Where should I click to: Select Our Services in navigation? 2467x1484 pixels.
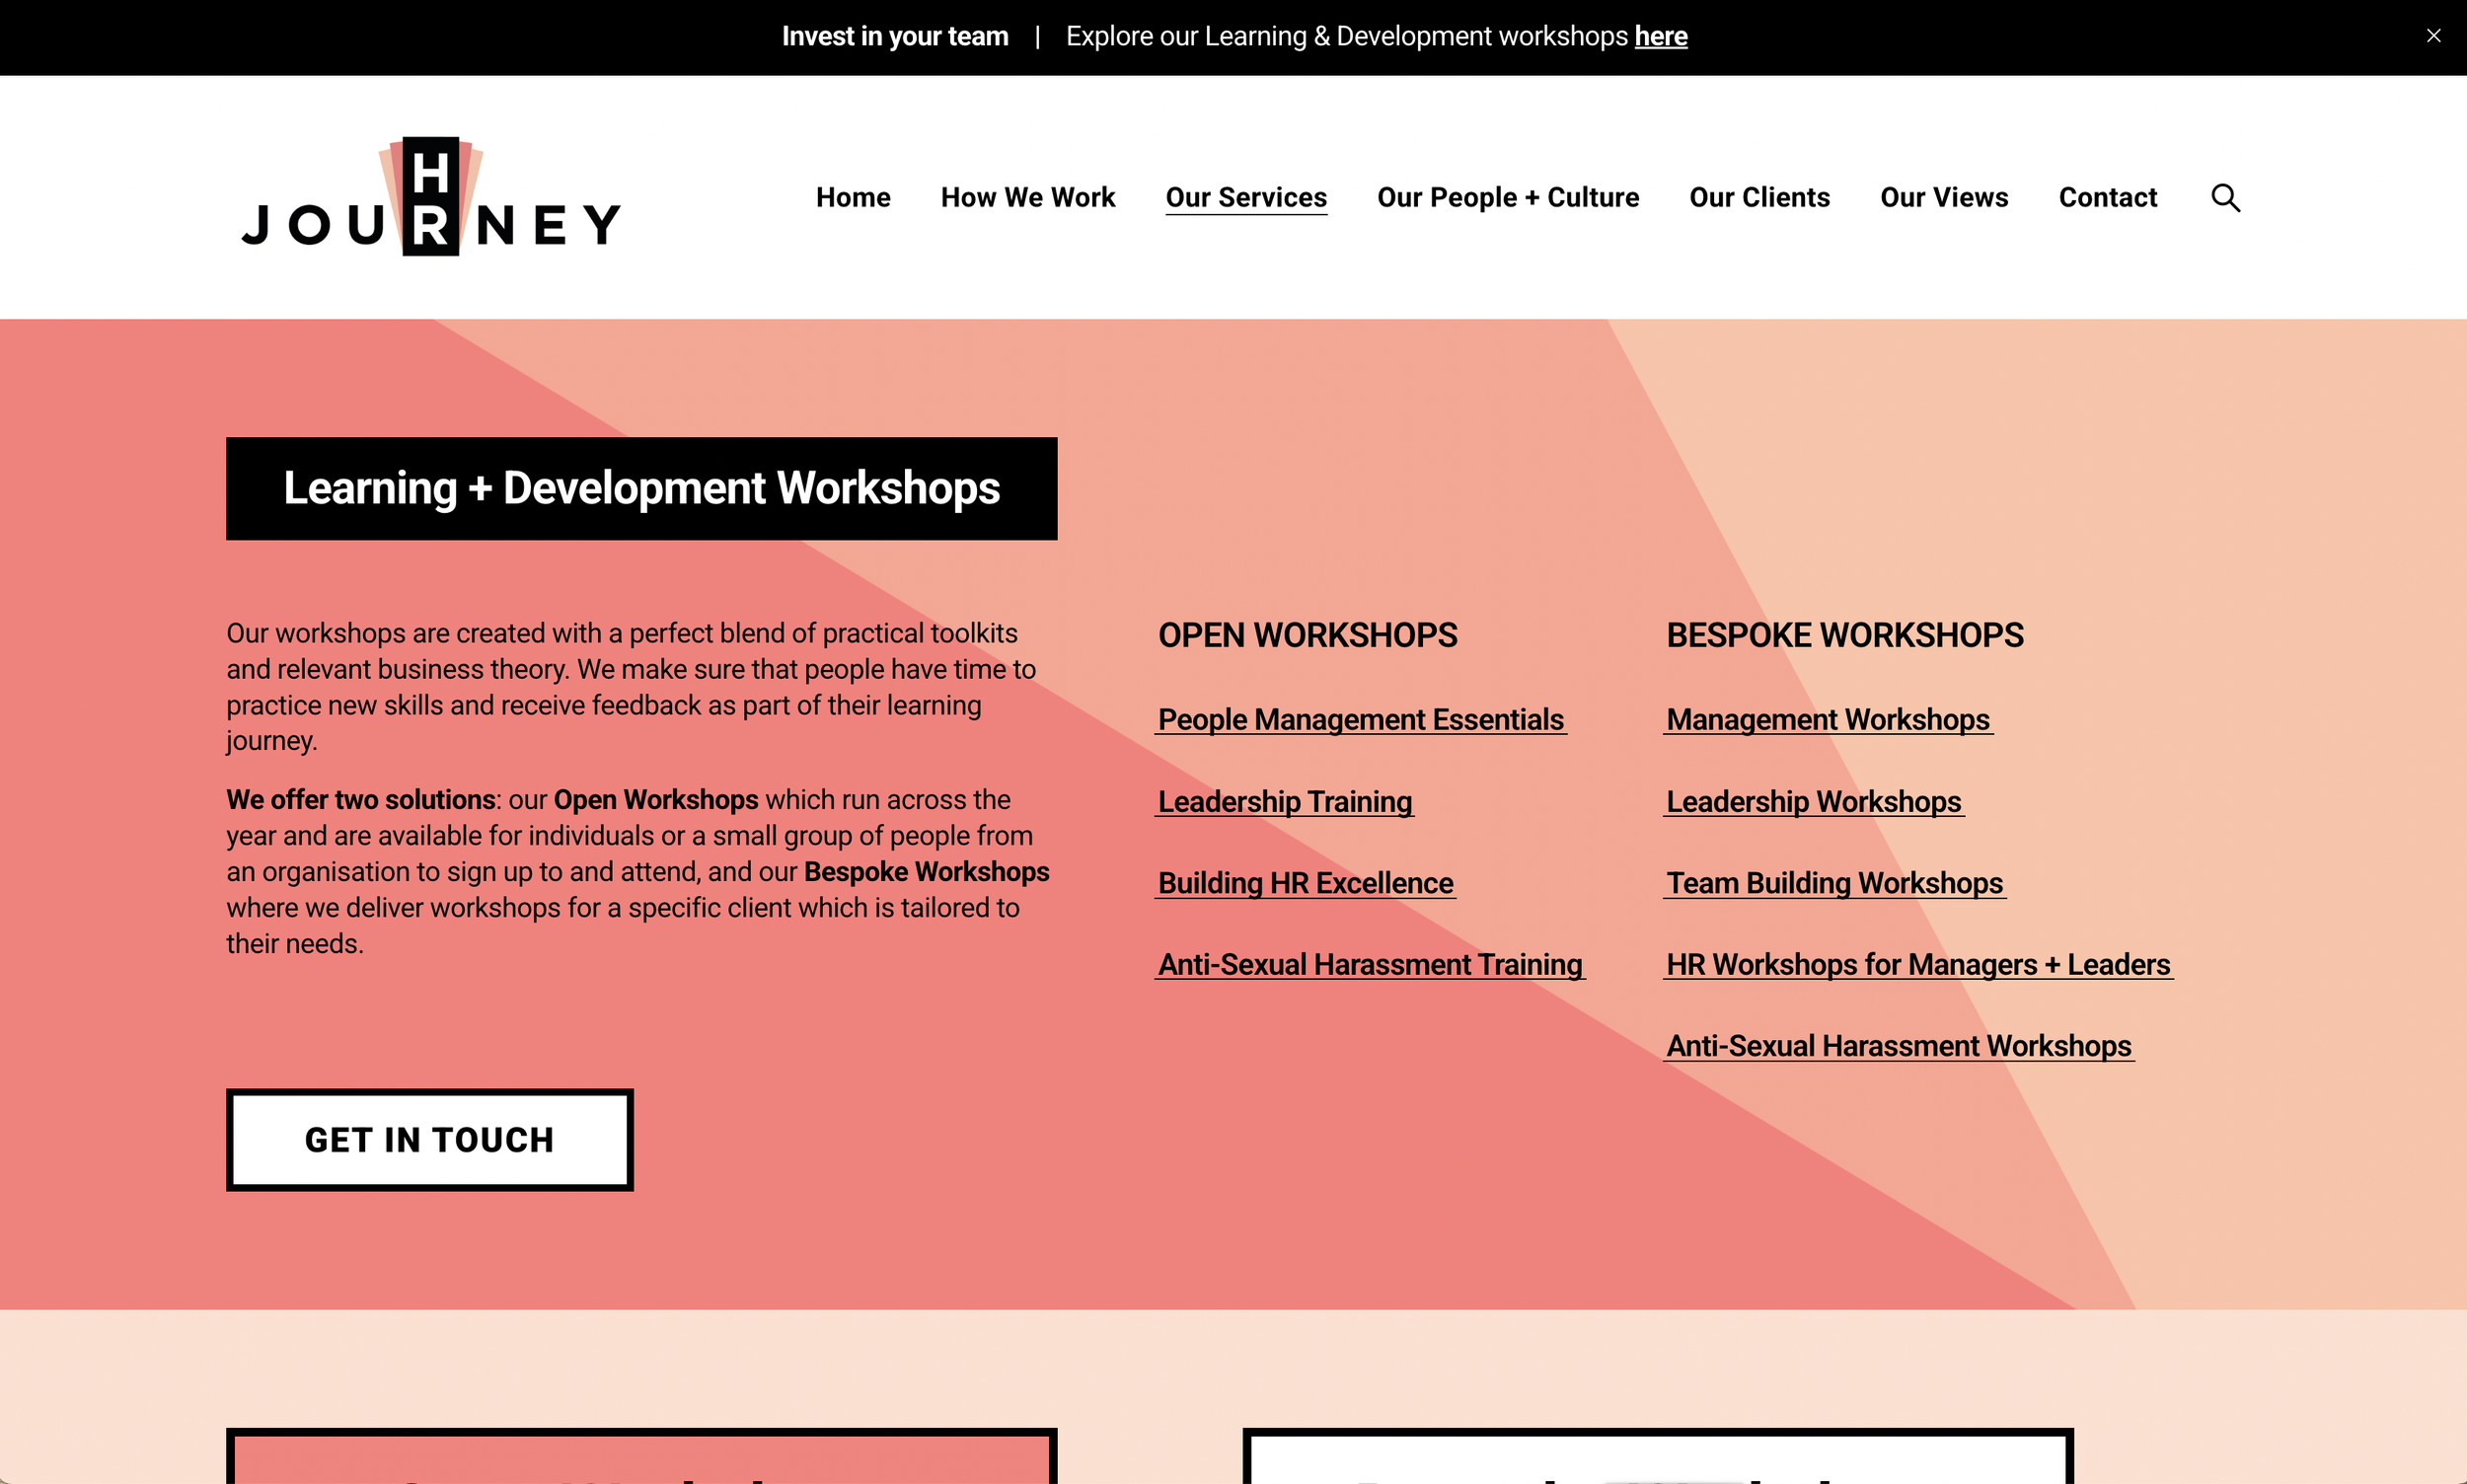(x=1245, y=198)
